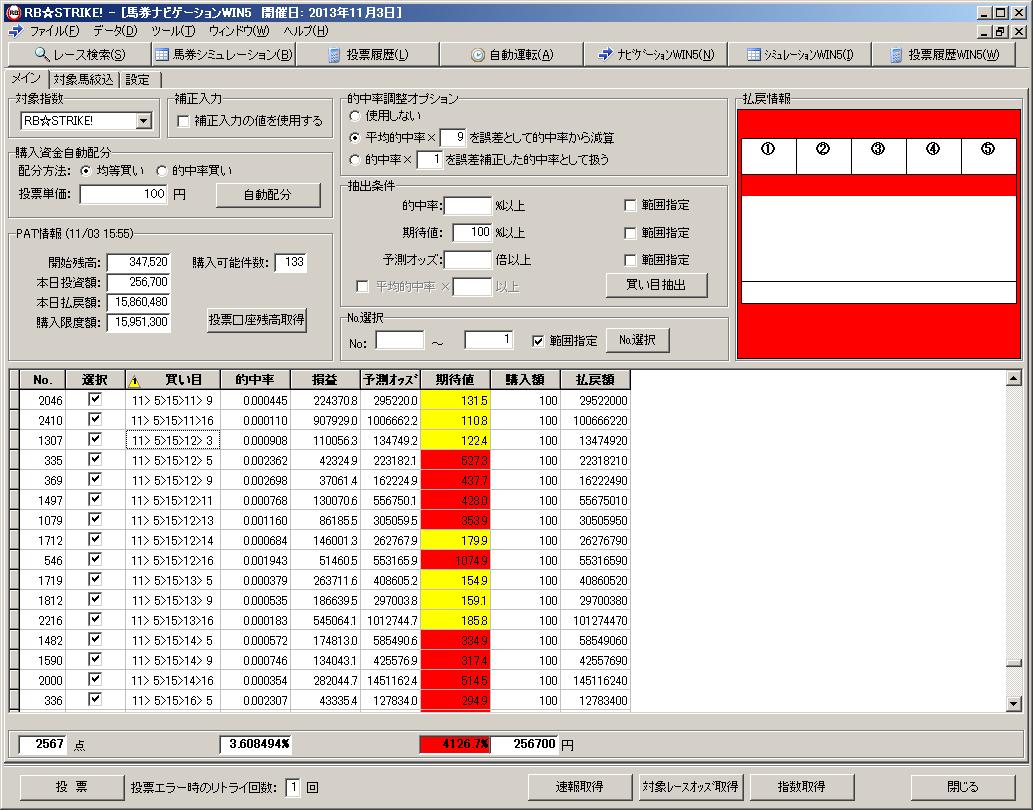Click the retry count input field
The height and width of the screenshot is (810, 1033).
(x=293, y=787)
